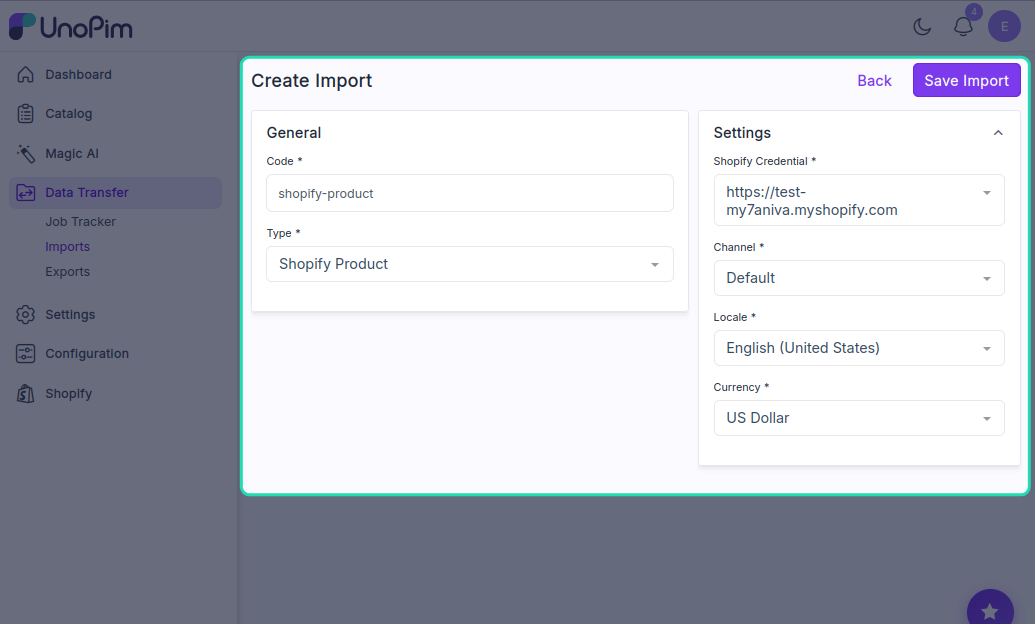
Task: Open notifications bell icon
Action: click(963, 26)
